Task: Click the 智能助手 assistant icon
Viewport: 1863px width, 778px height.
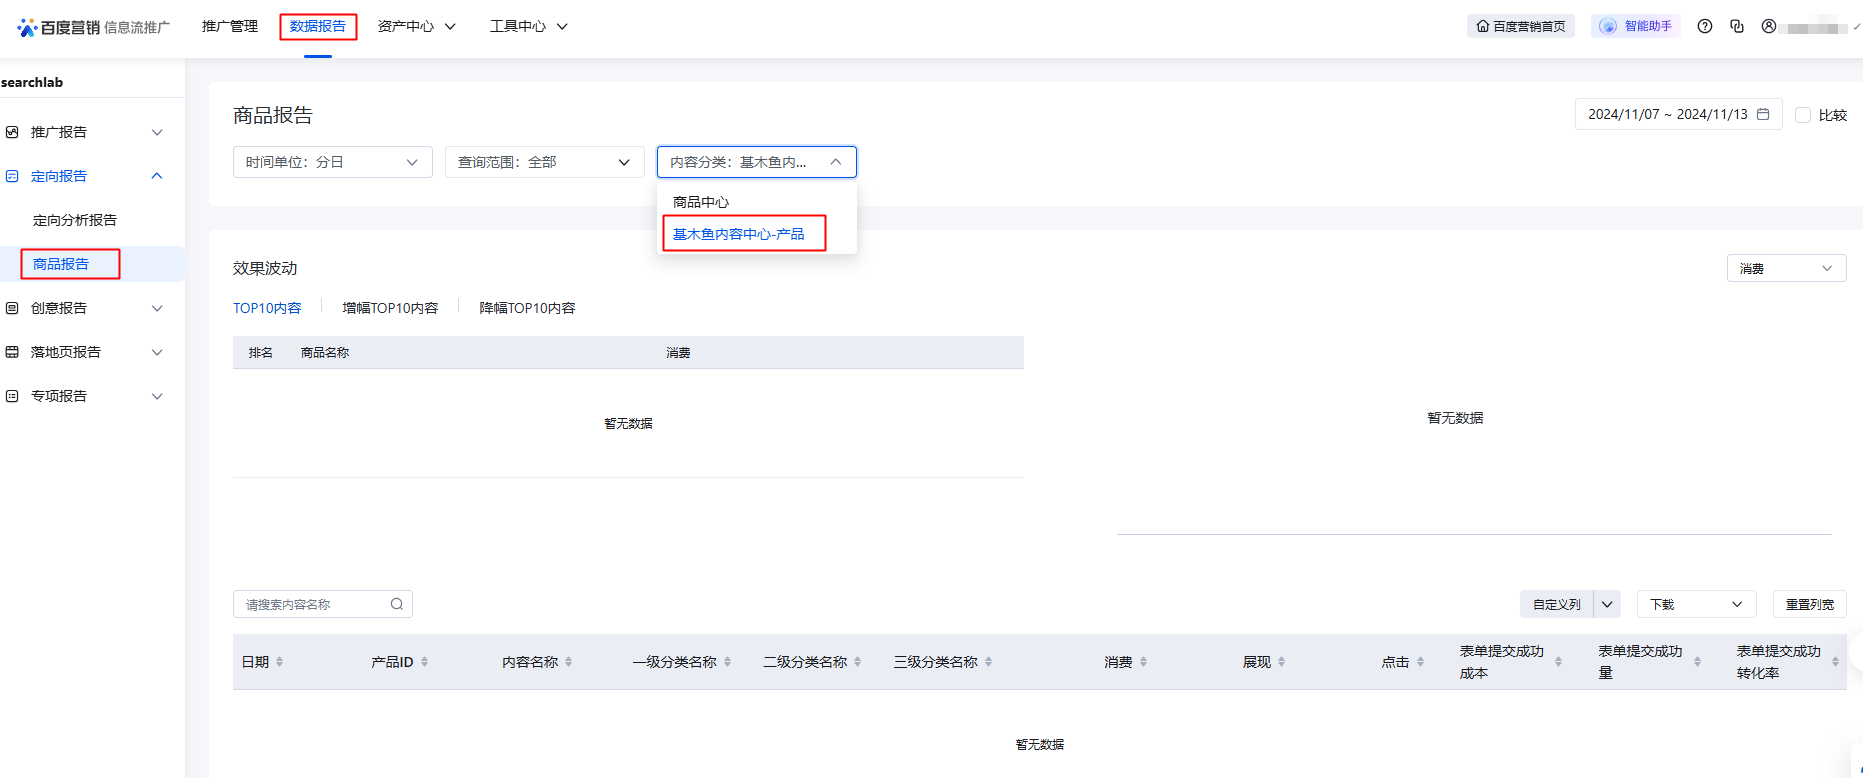Action: 1608,27
